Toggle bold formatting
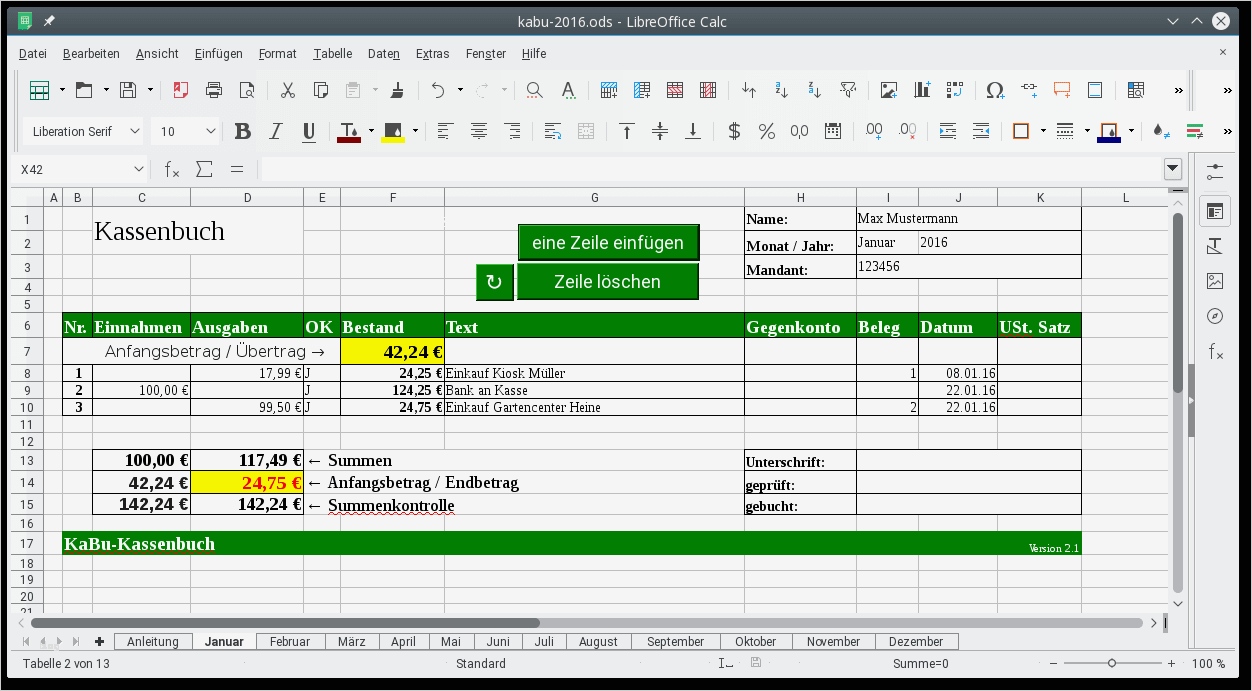Image resolution: width=1252 pixels, height=691 pixels. coord(242,131)
